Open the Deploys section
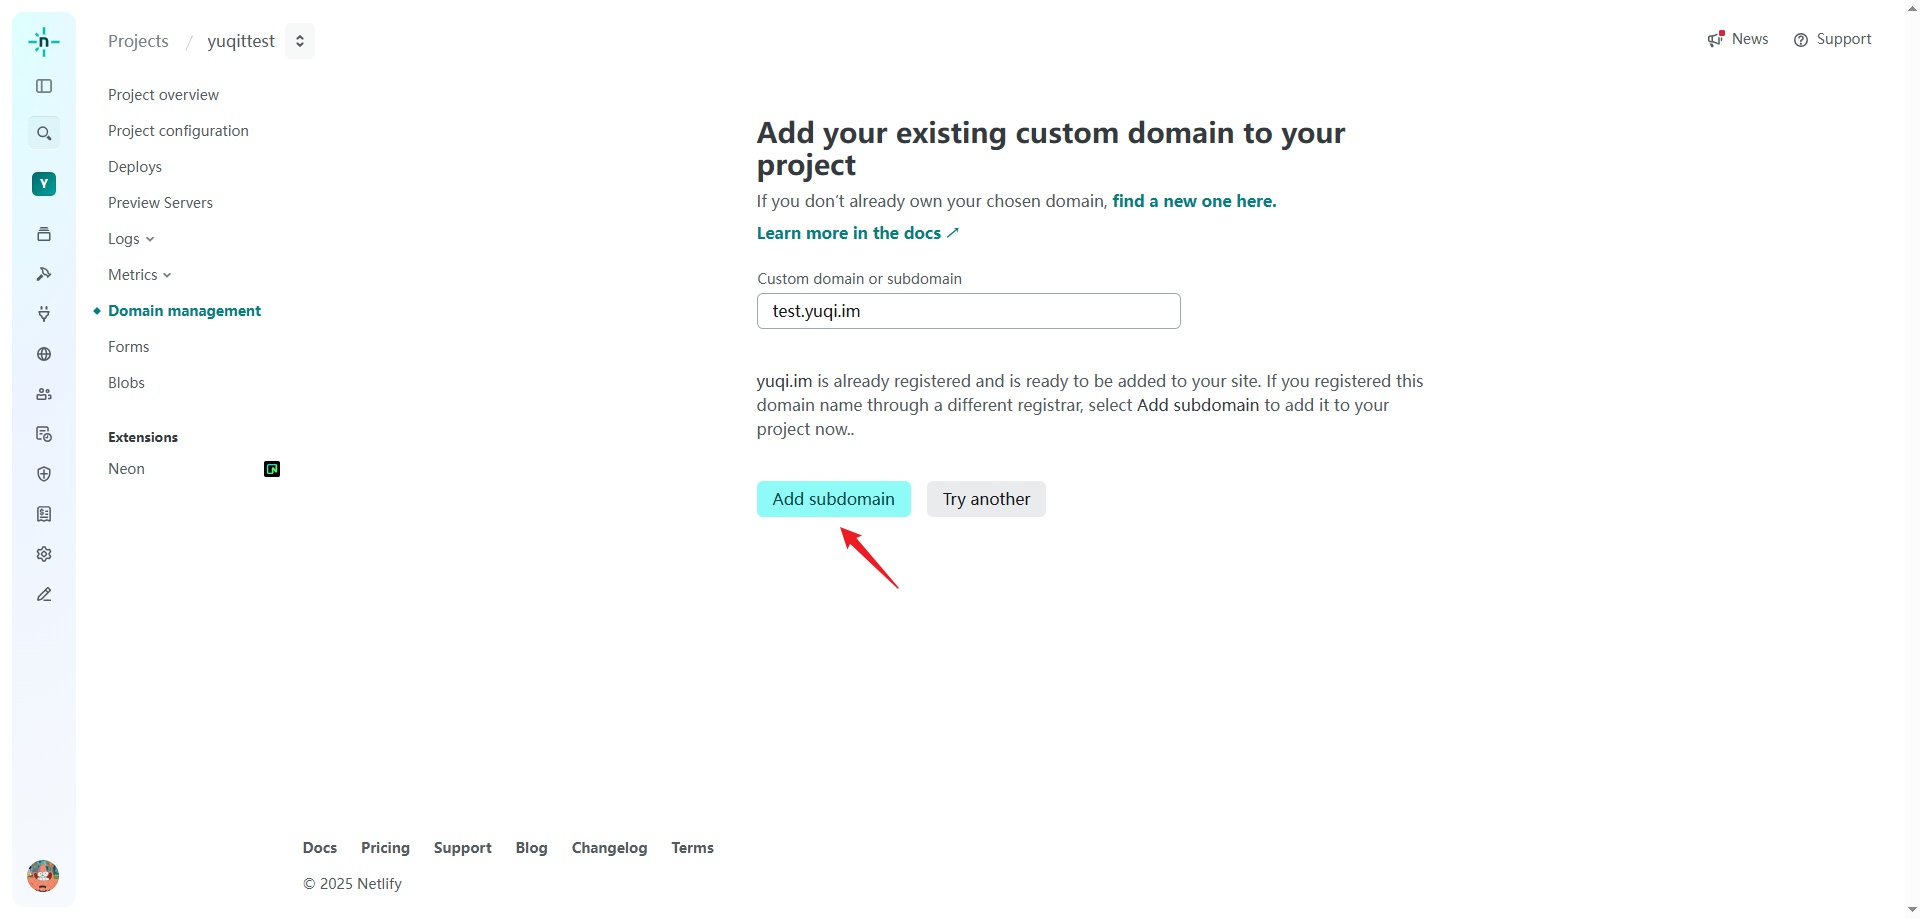 pos(135,167)
